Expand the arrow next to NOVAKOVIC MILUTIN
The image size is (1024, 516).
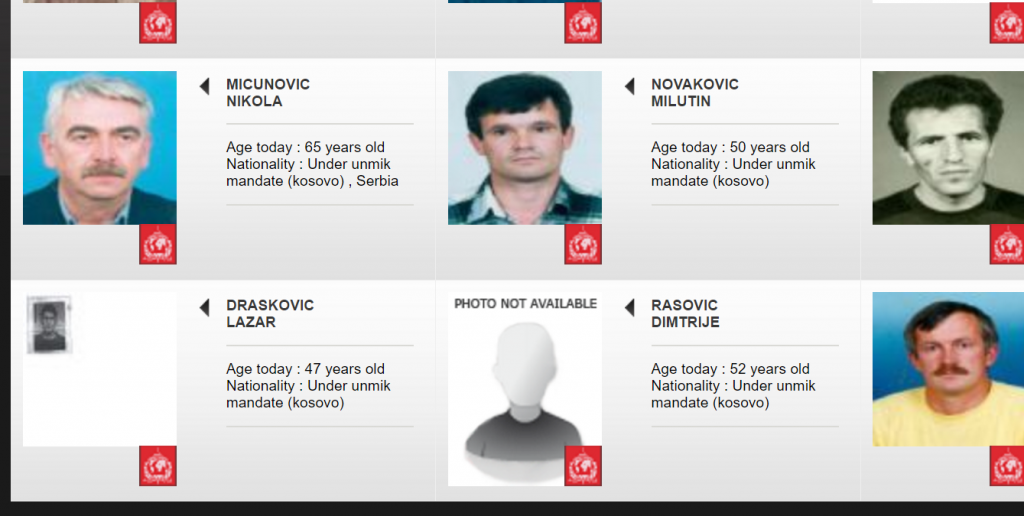pos(630,86)
